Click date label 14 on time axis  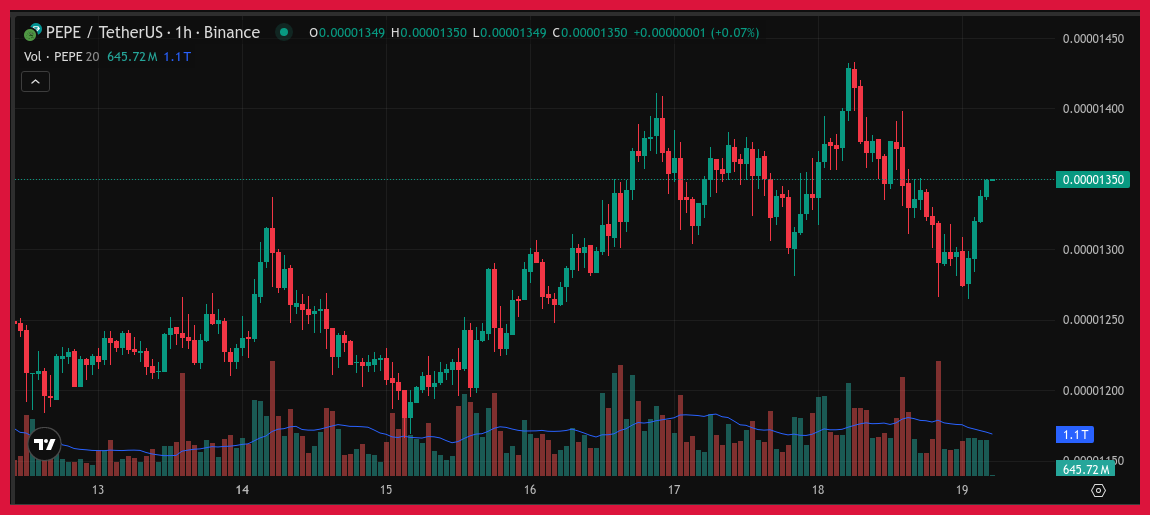(243, 490)
